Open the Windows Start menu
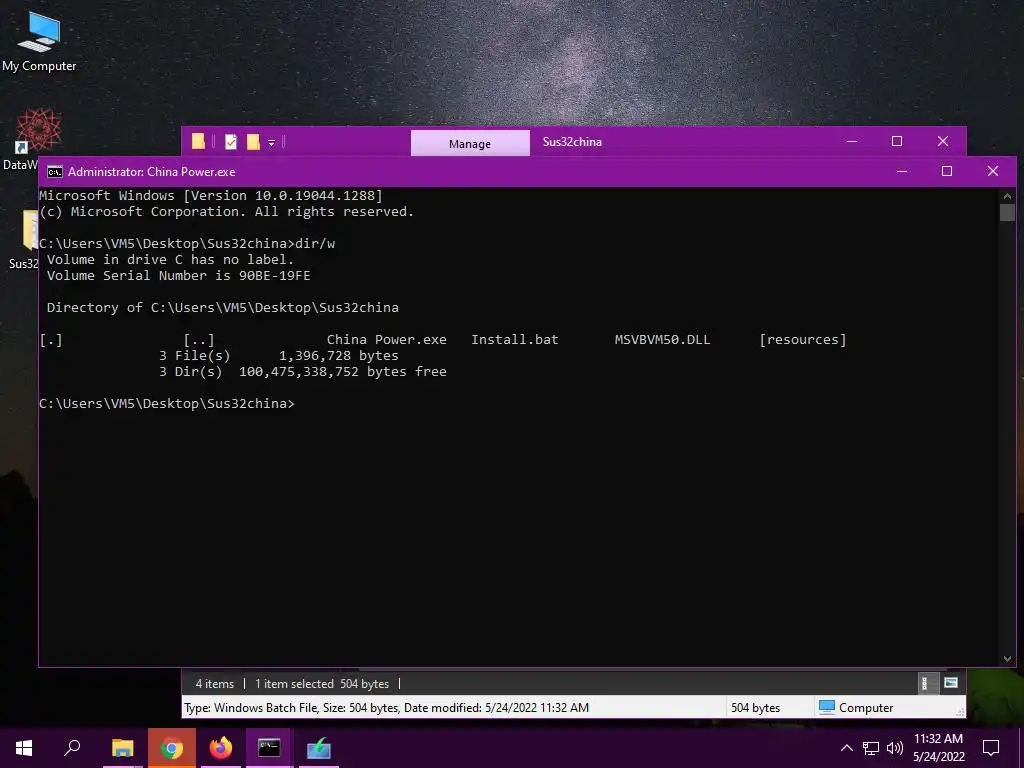The image size is (1024, 768). (x=24, y=748)
